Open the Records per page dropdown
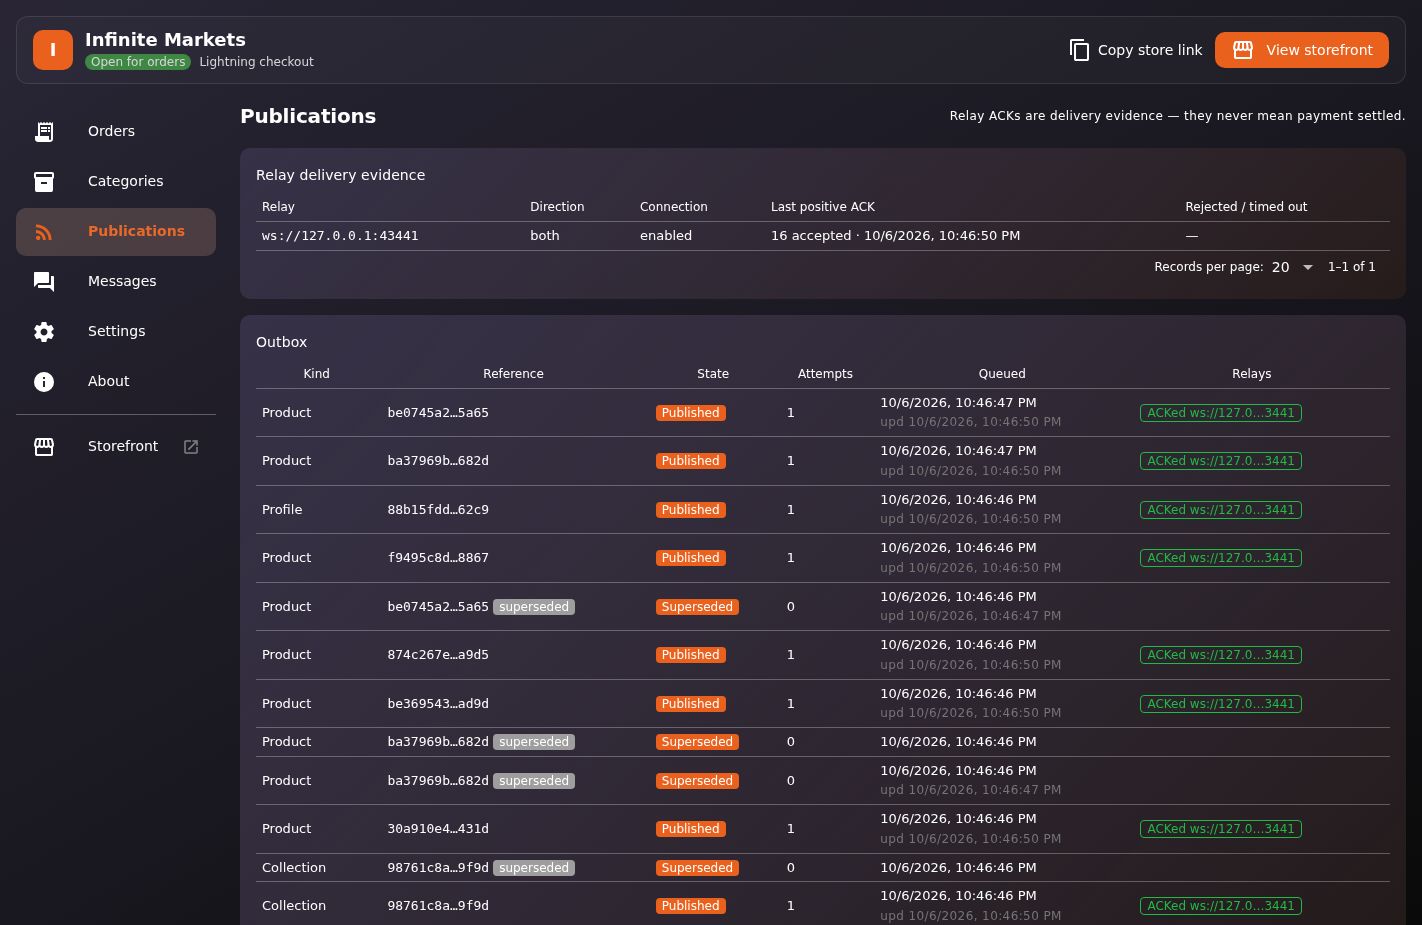This screenshot has height=925, width=1422. [x=1292, y=267]
